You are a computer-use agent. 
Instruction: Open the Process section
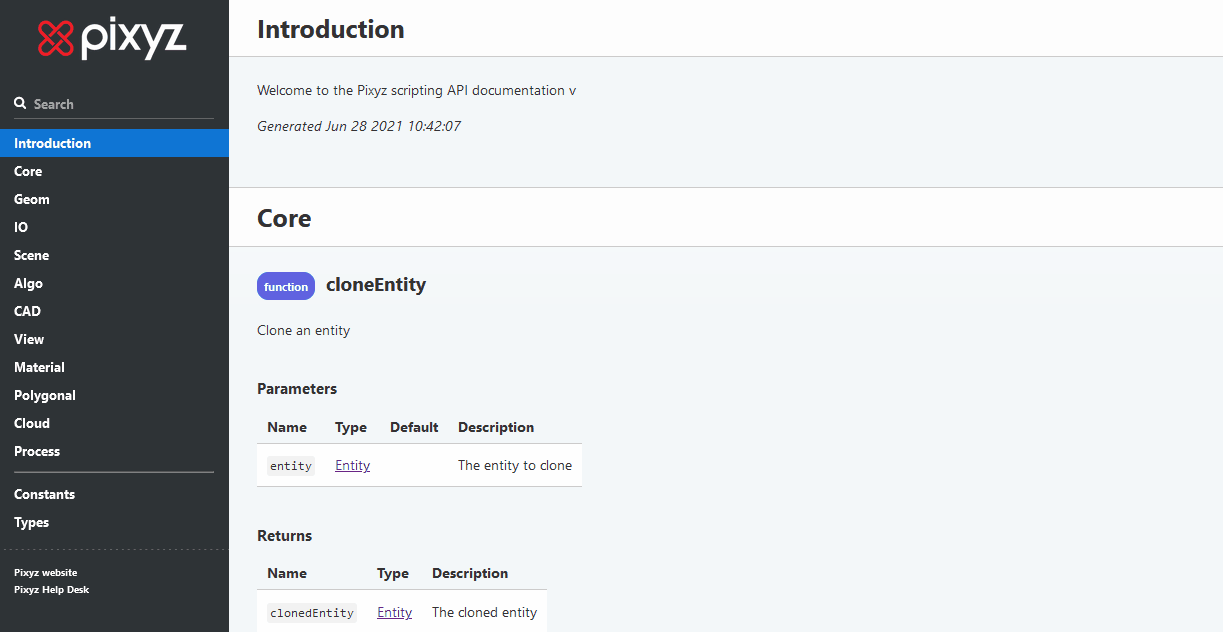click(x=37, y=451)
